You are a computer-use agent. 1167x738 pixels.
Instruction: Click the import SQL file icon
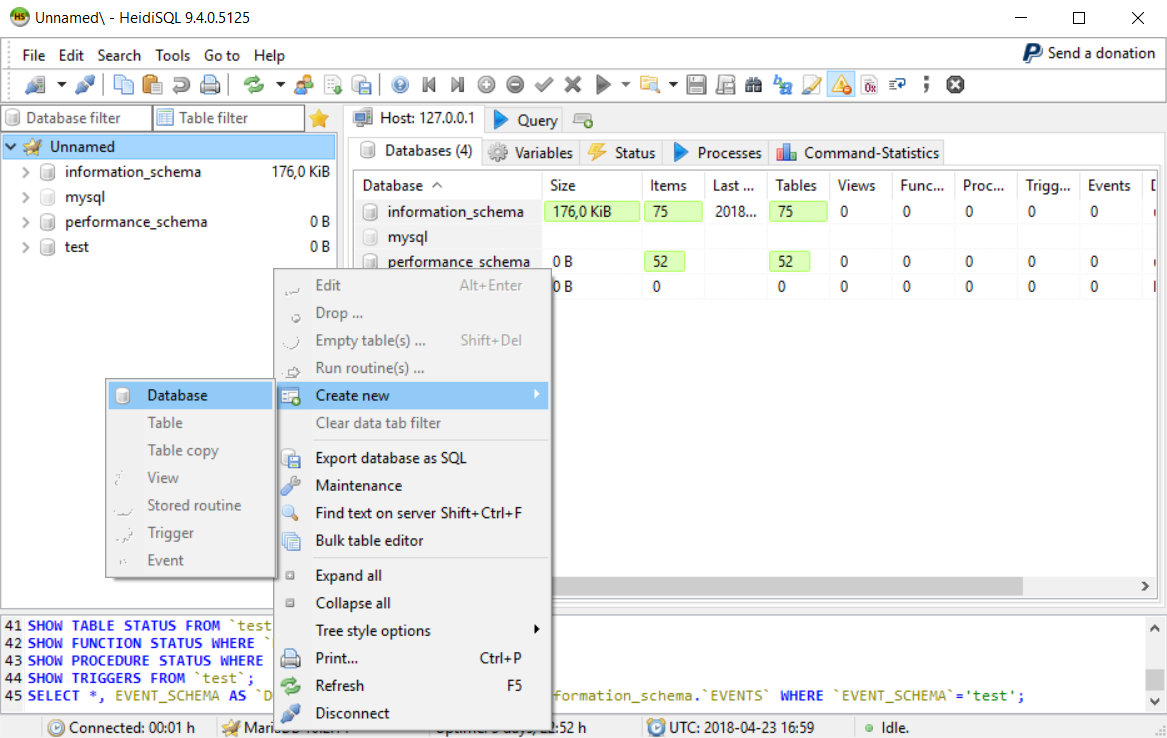tap(333, 85)
